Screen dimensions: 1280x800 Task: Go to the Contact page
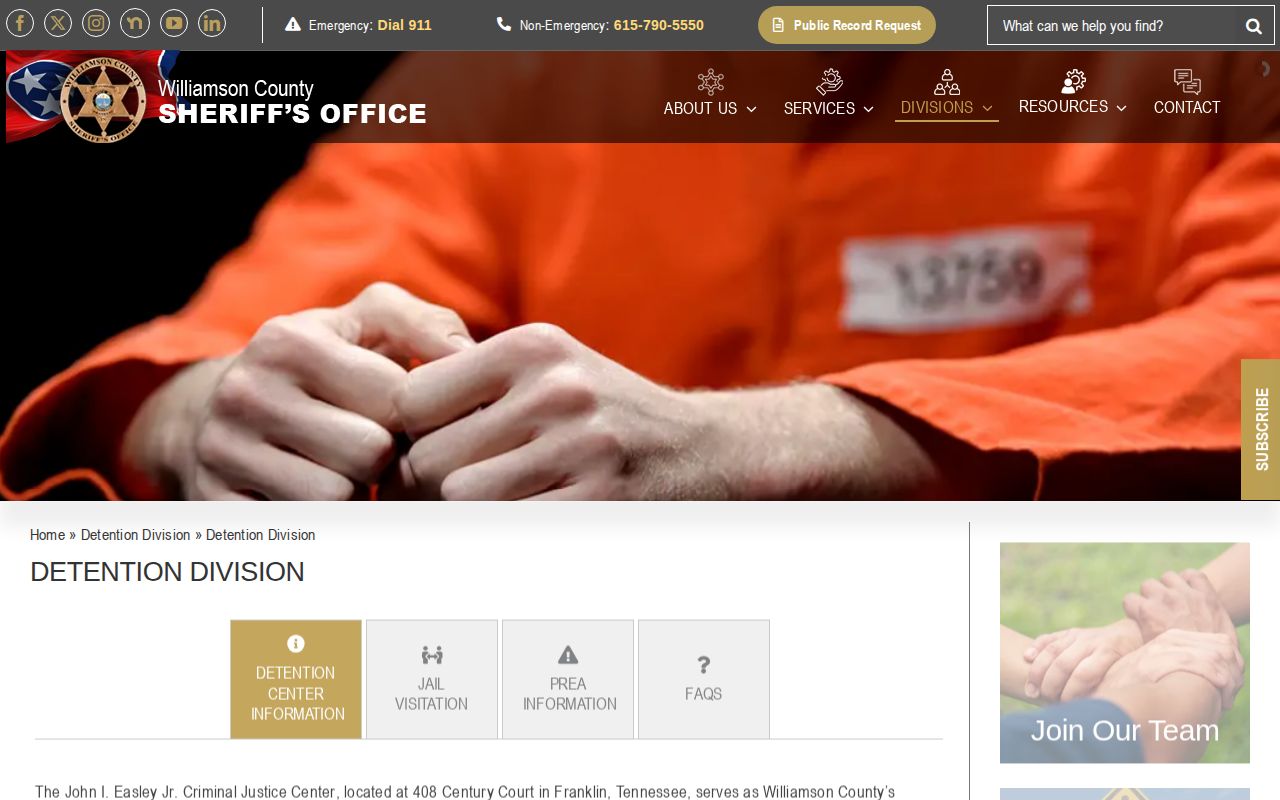point(1187,107)
